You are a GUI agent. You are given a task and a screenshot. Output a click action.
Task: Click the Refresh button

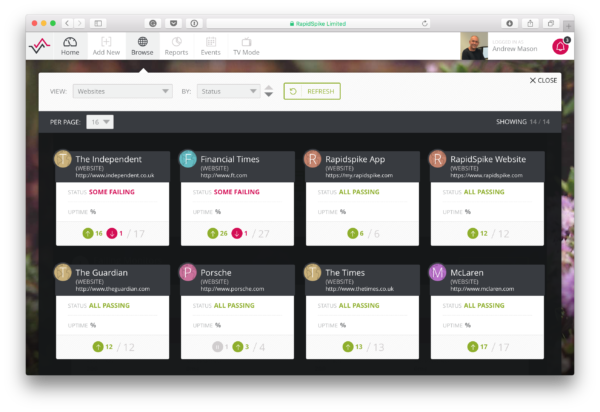pyautogui.click(x=312, y=91)
